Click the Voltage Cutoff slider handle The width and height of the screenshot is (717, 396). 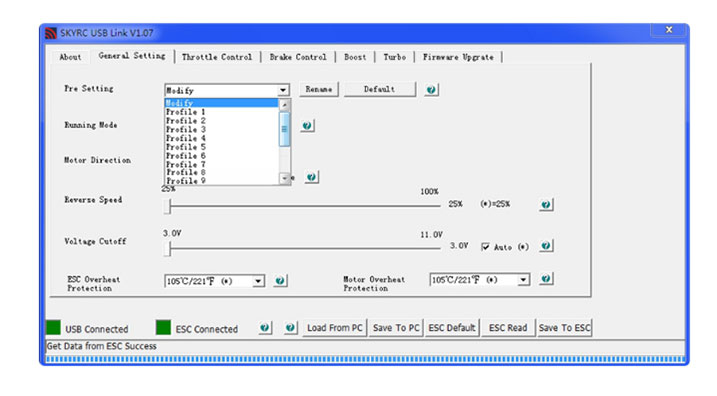tap(168, 249)
